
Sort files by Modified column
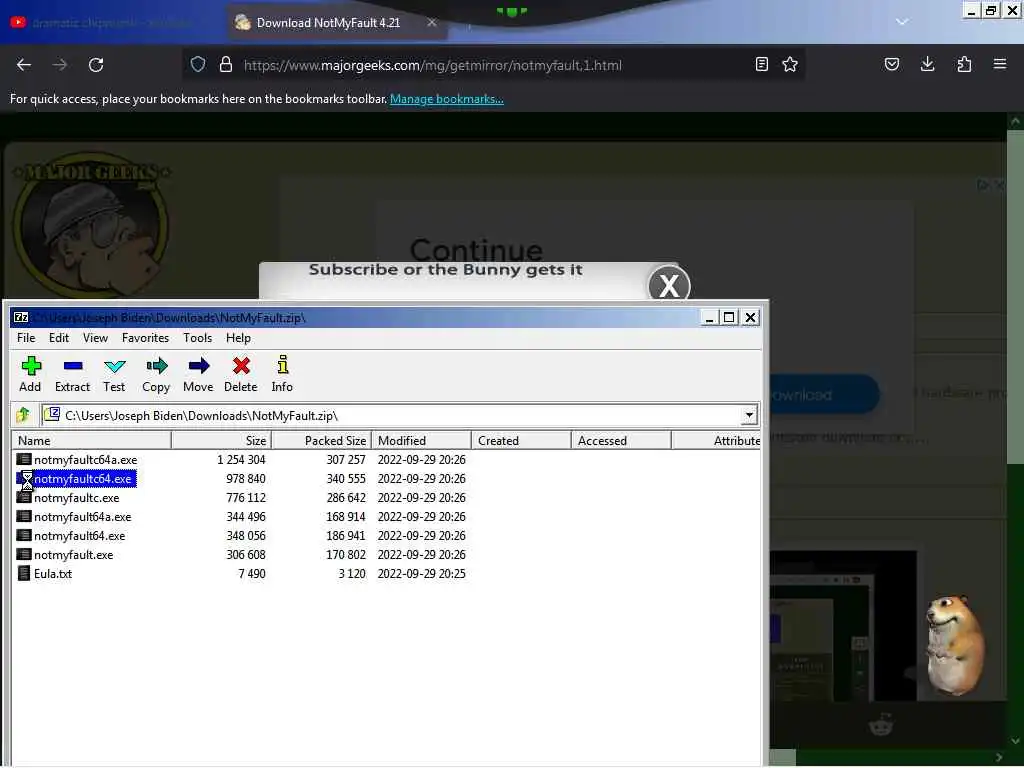pyautogui.click(x=422, y=441)
